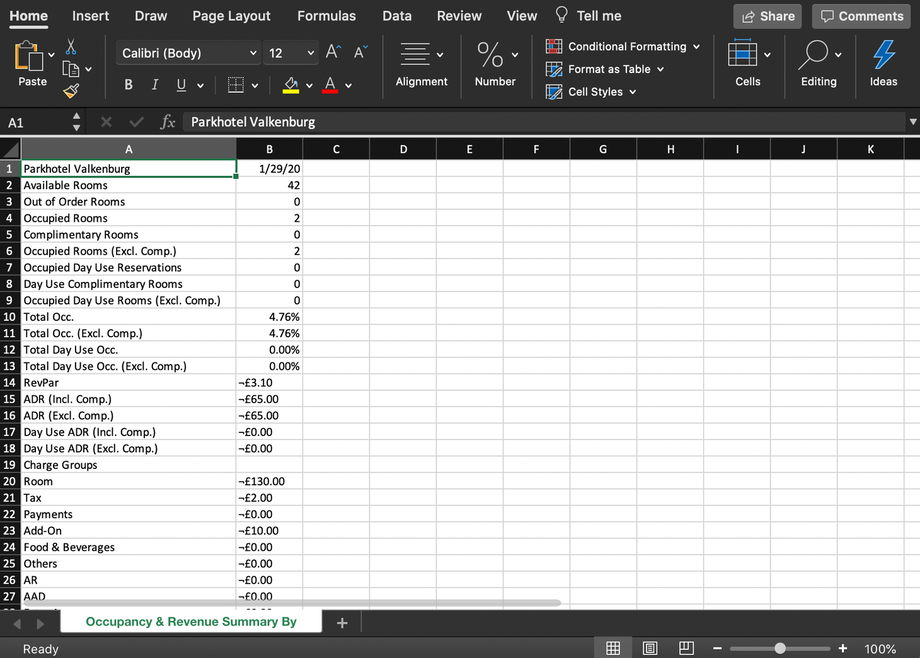Open the Number format percent icon
This screenshot has width=920, height=658.
point(490,55)
